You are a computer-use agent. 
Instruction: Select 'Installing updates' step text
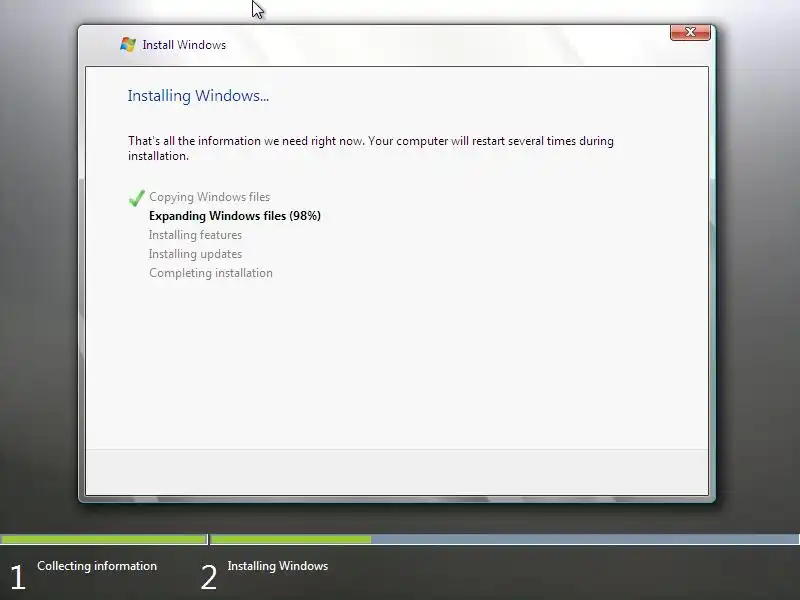pos(195,254)
